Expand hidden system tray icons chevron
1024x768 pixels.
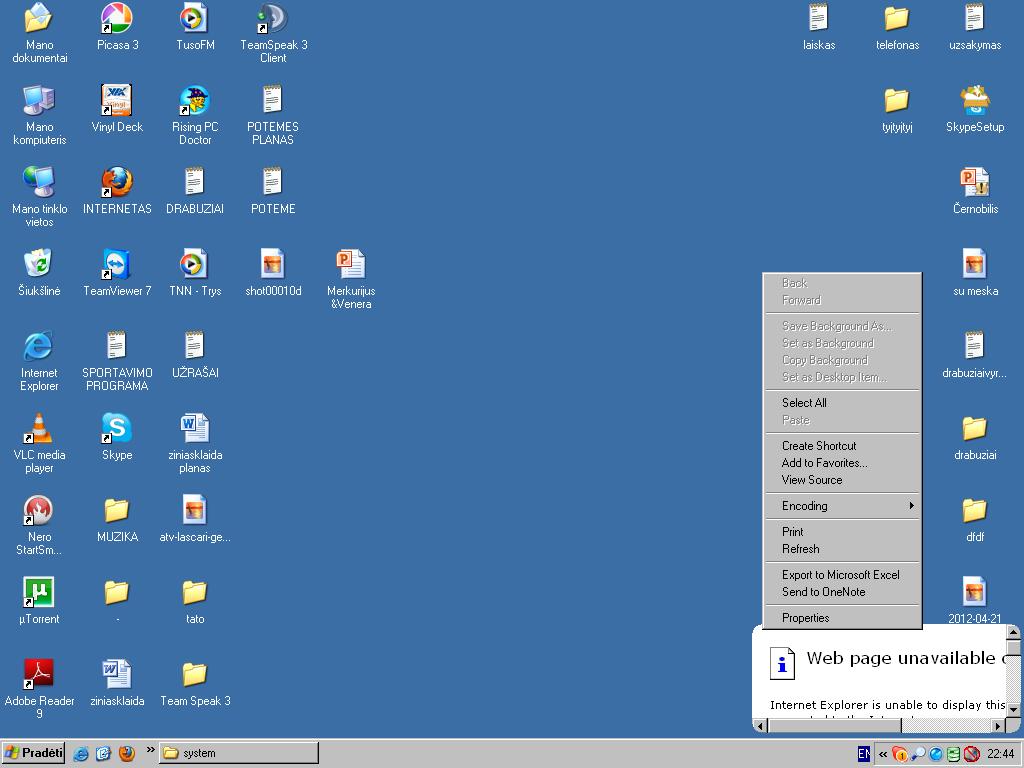click(883, 754)
